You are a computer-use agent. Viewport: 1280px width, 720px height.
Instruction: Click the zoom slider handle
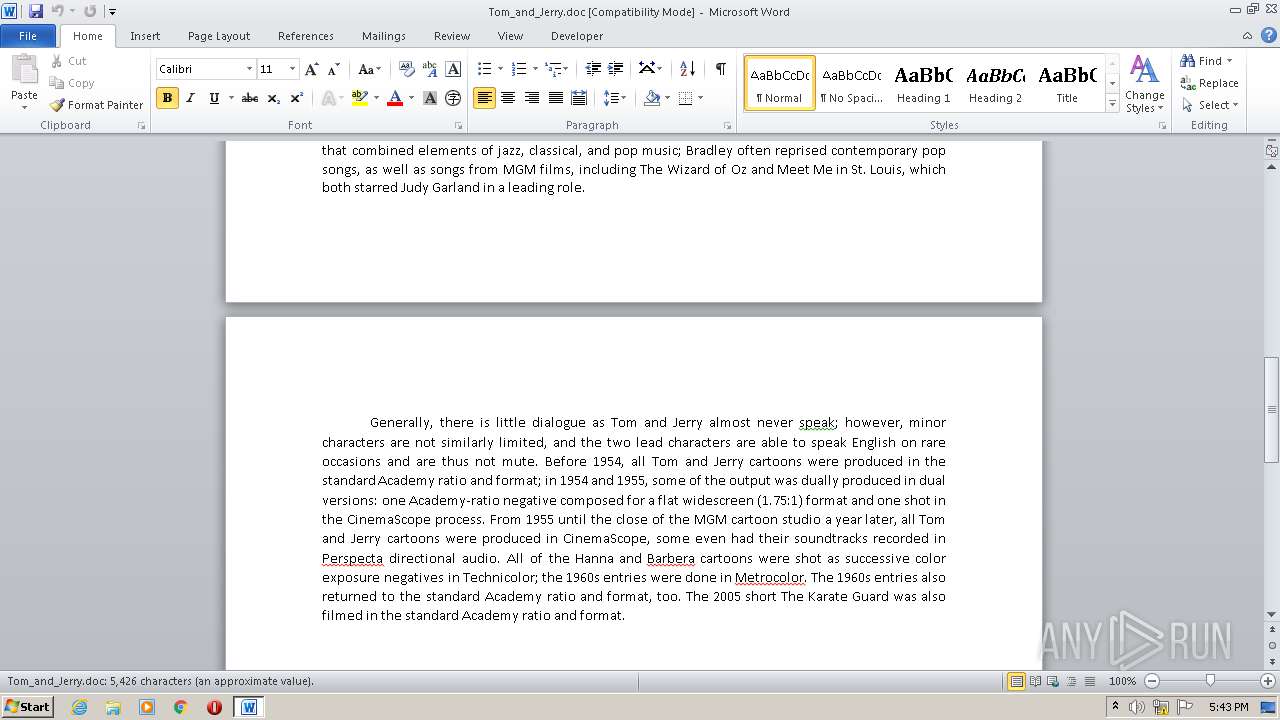coord(1210,681)
